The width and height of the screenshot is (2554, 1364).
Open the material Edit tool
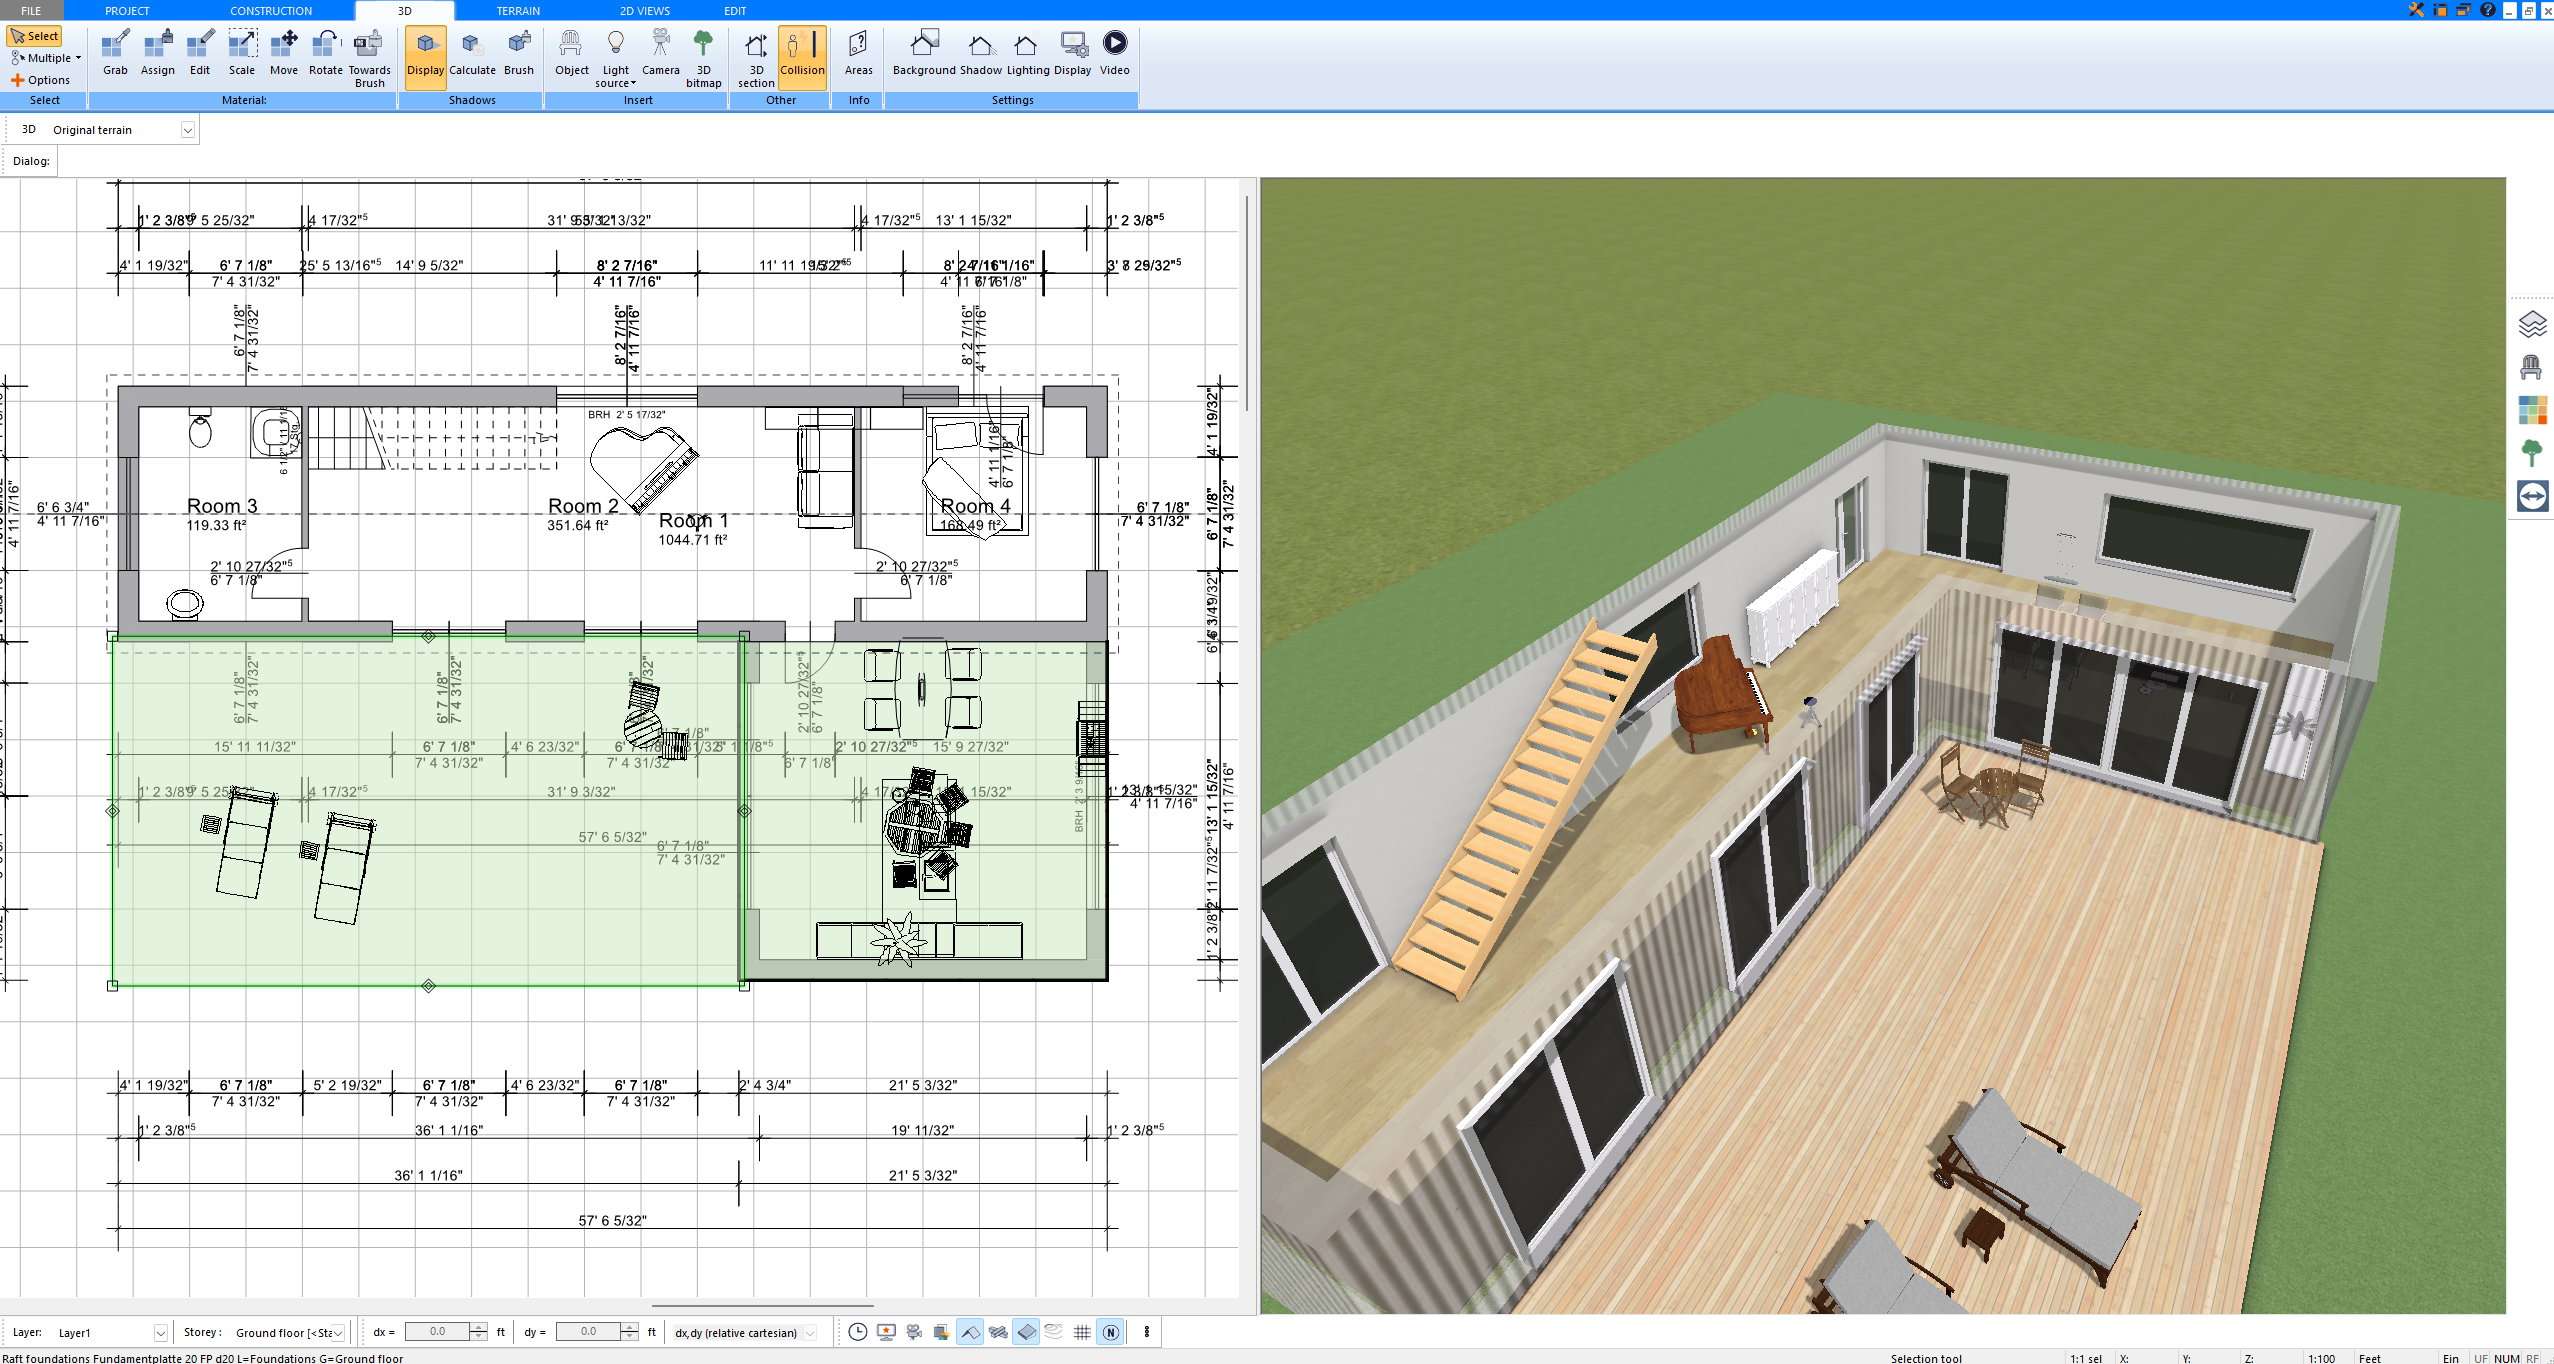[200, 54]
